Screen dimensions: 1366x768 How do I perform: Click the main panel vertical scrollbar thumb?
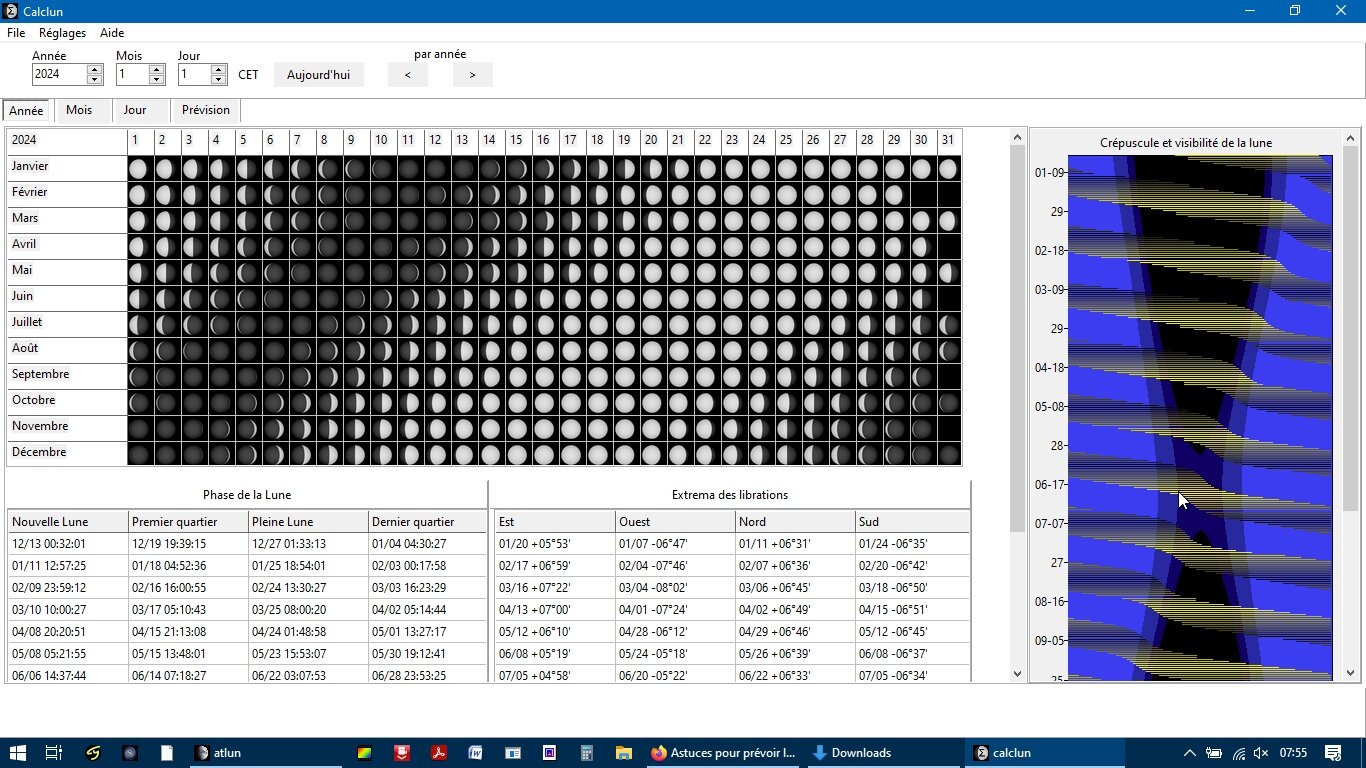point(1018,338)
